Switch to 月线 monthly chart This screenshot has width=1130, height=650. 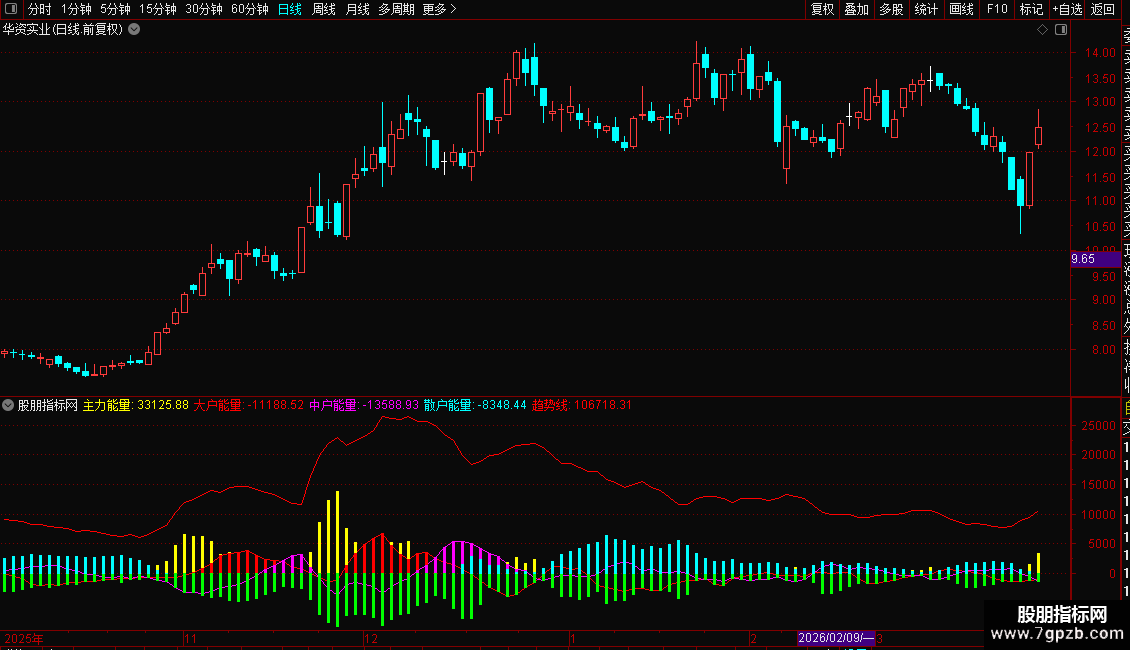coord(357,9)
